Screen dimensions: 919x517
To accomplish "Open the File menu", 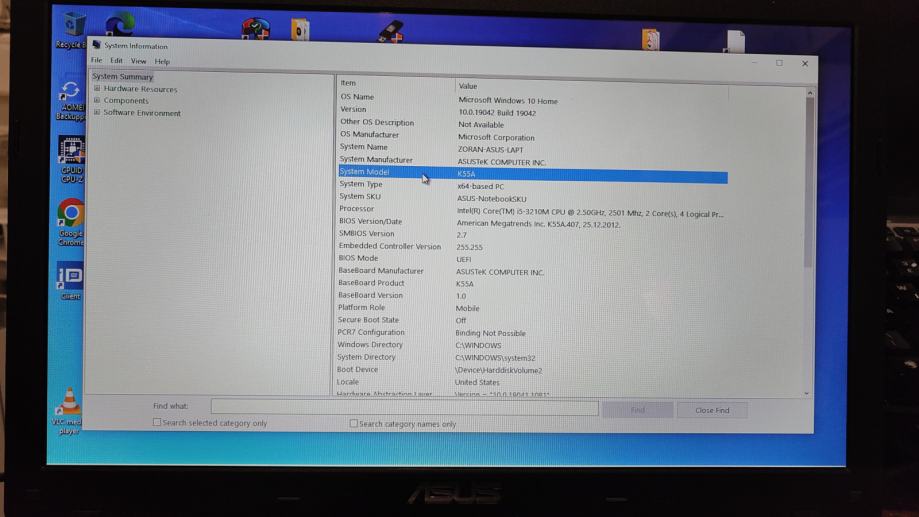I will pos(97,60).
